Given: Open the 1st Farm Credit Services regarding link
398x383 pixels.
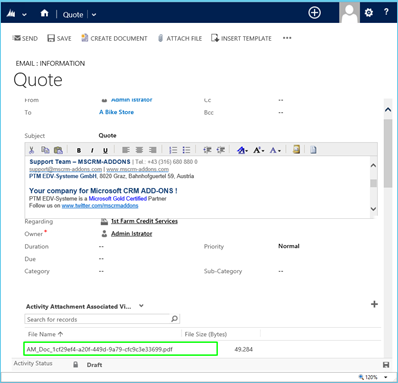Looking at the screenshot, I should [x=144, y=221].
